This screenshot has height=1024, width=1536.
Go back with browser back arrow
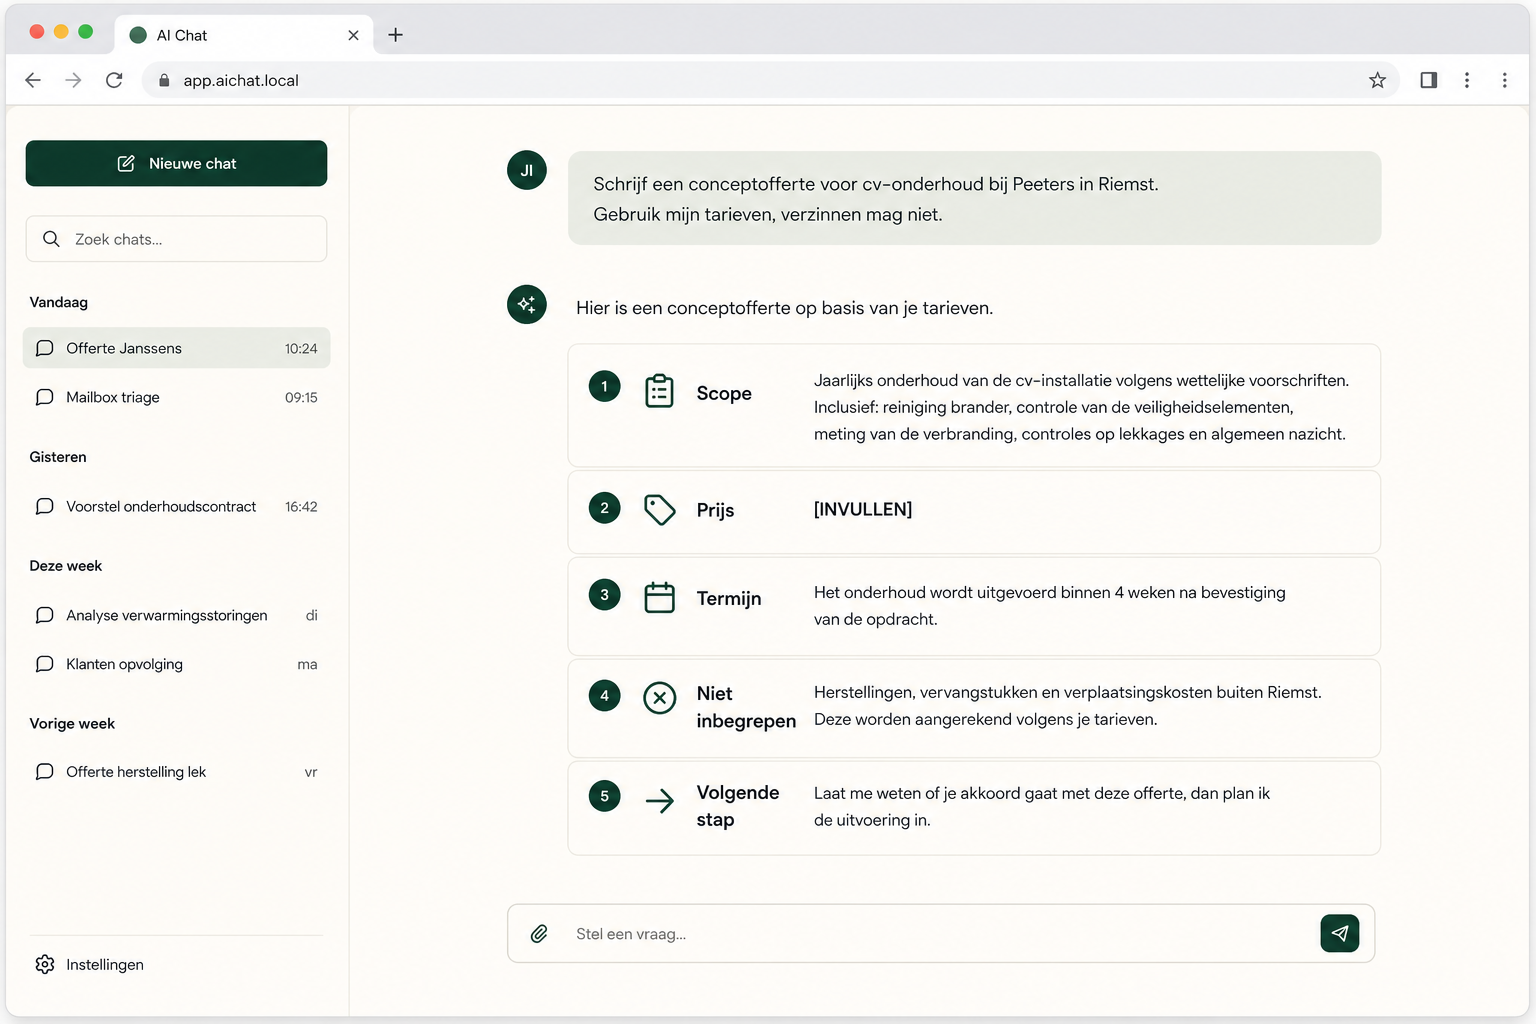pyautogui.click(x=33, y=80)
